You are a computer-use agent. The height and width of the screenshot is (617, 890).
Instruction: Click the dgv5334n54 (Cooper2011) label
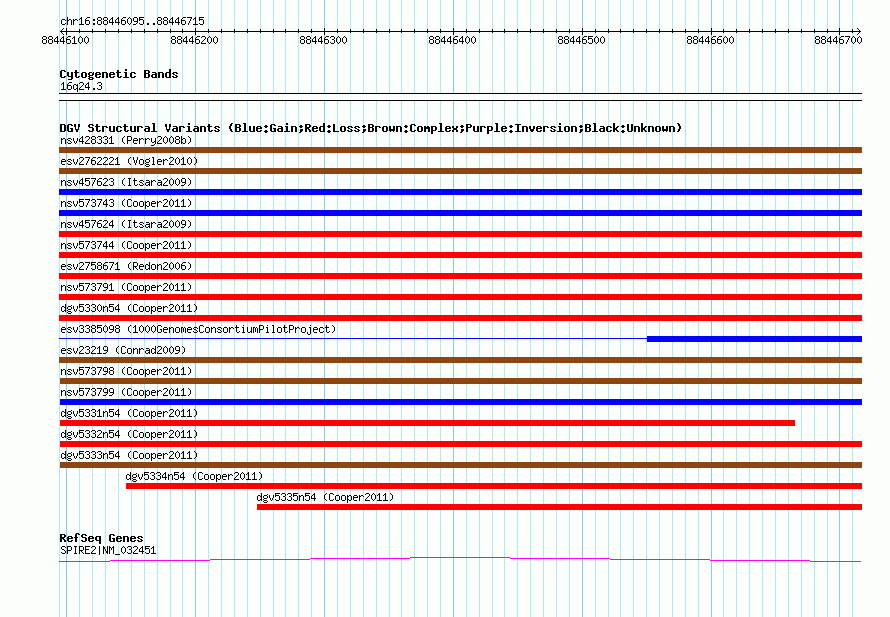(x=194, y=476)
